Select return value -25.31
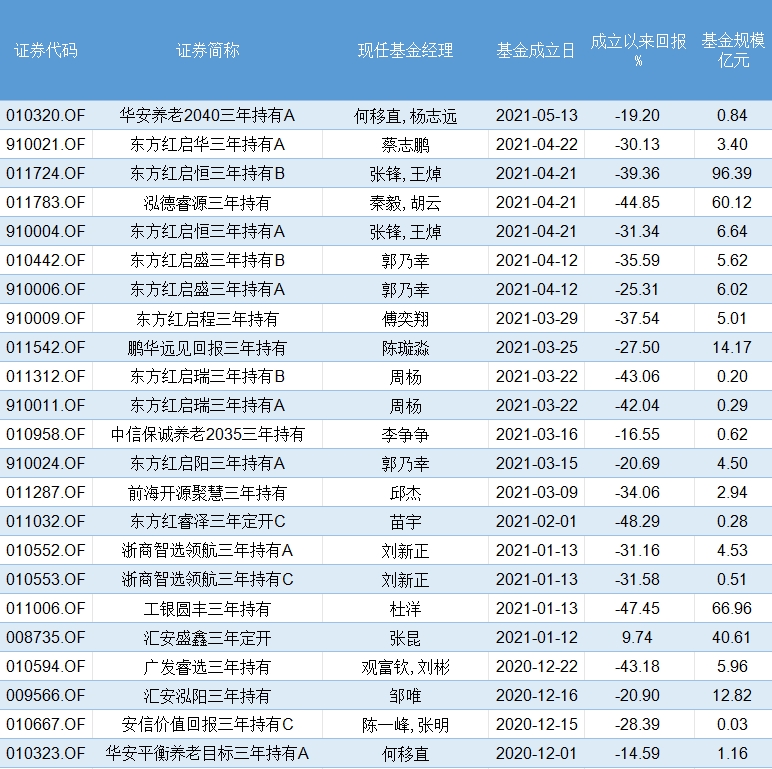 click(x=637, y=290)
